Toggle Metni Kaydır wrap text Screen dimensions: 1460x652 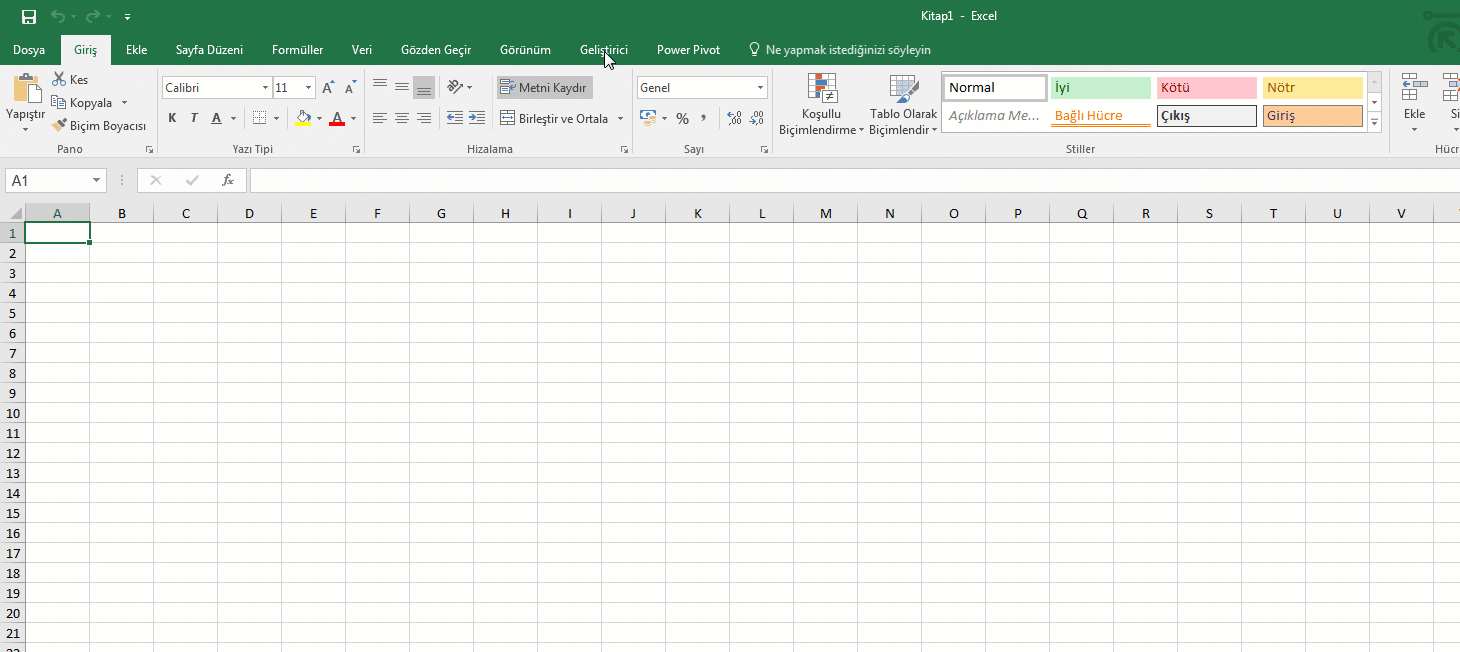tap(545, 88)
